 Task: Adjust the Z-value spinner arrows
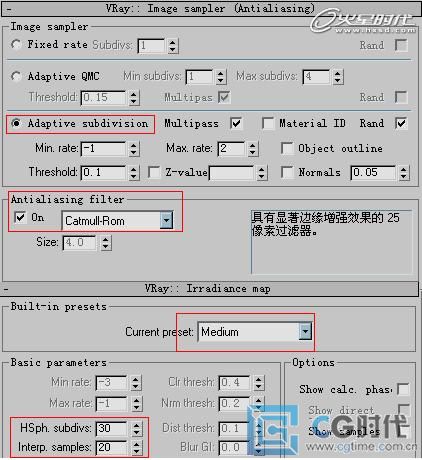point(262,173)
